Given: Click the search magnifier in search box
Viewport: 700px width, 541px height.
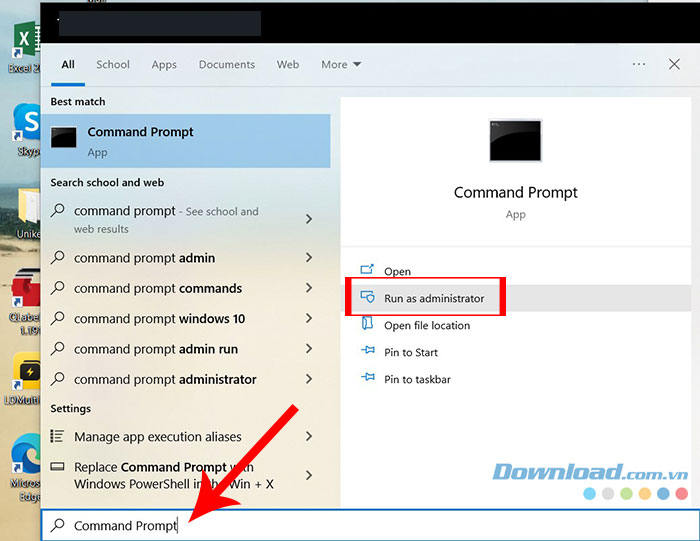Looking at the screenshot, I should point(58,525).
